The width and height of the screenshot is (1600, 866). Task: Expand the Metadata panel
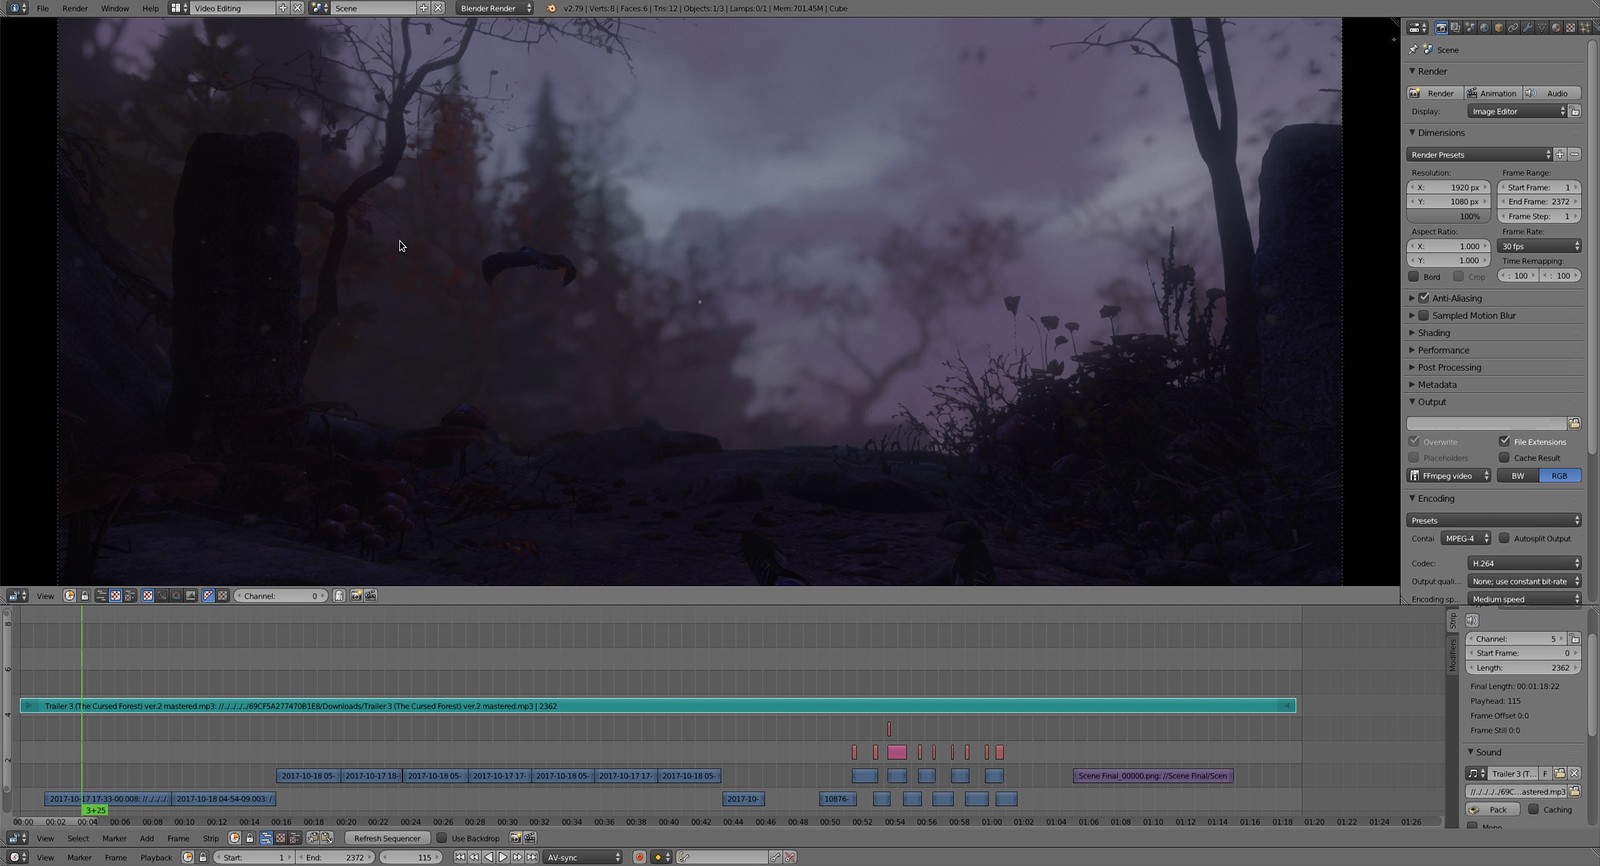click(1437, 384)
